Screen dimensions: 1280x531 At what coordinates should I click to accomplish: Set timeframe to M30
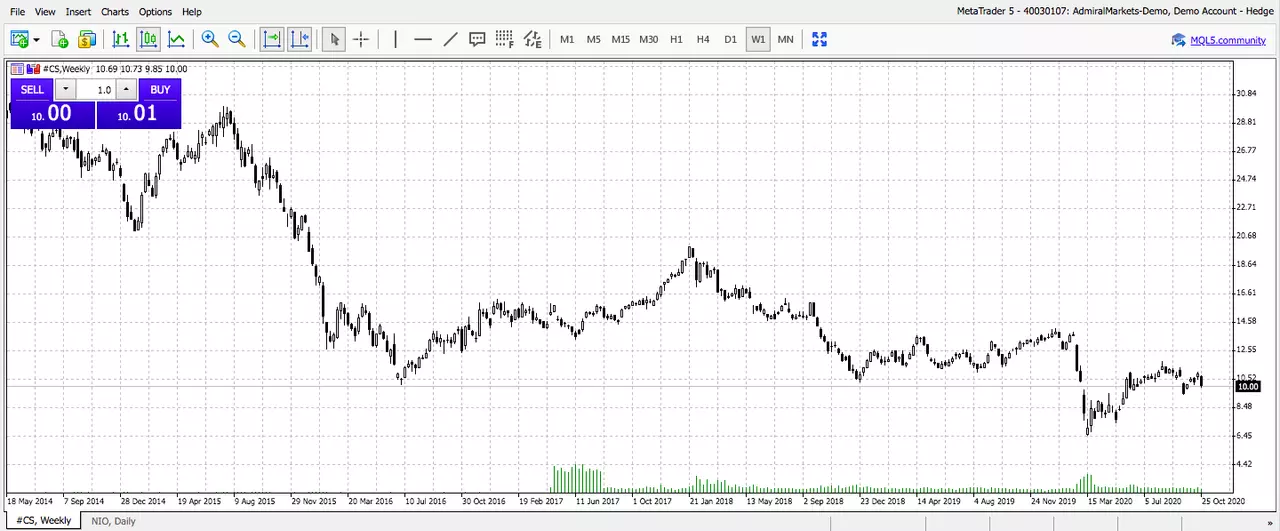click(x=649, y=39)
